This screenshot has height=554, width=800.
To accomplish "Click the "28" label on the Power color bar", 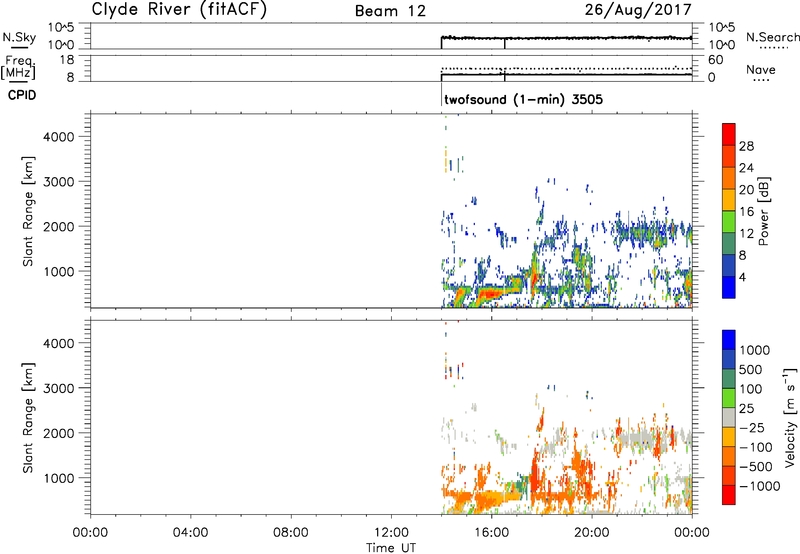I will point(746,146).
